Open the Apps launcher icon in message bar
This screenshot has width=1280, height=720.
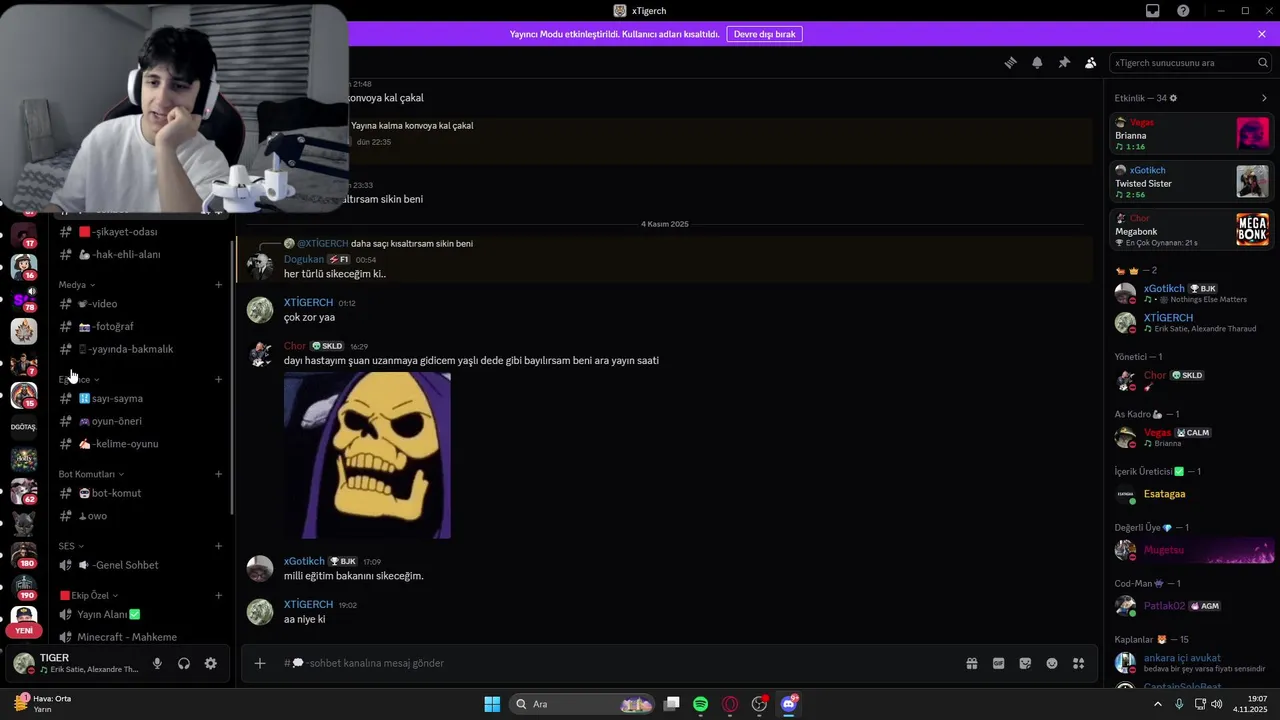[x=1078, y=663]
